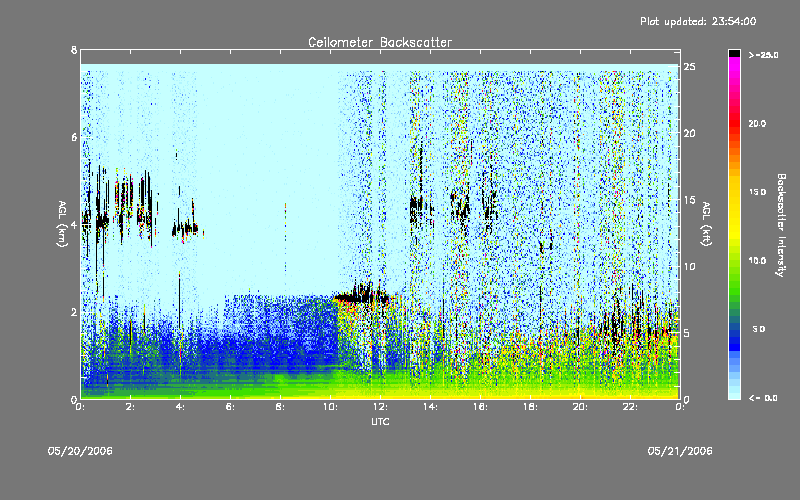Click the '20.0' colorbar tick label
Screen dimensions: 800x500
757,123
